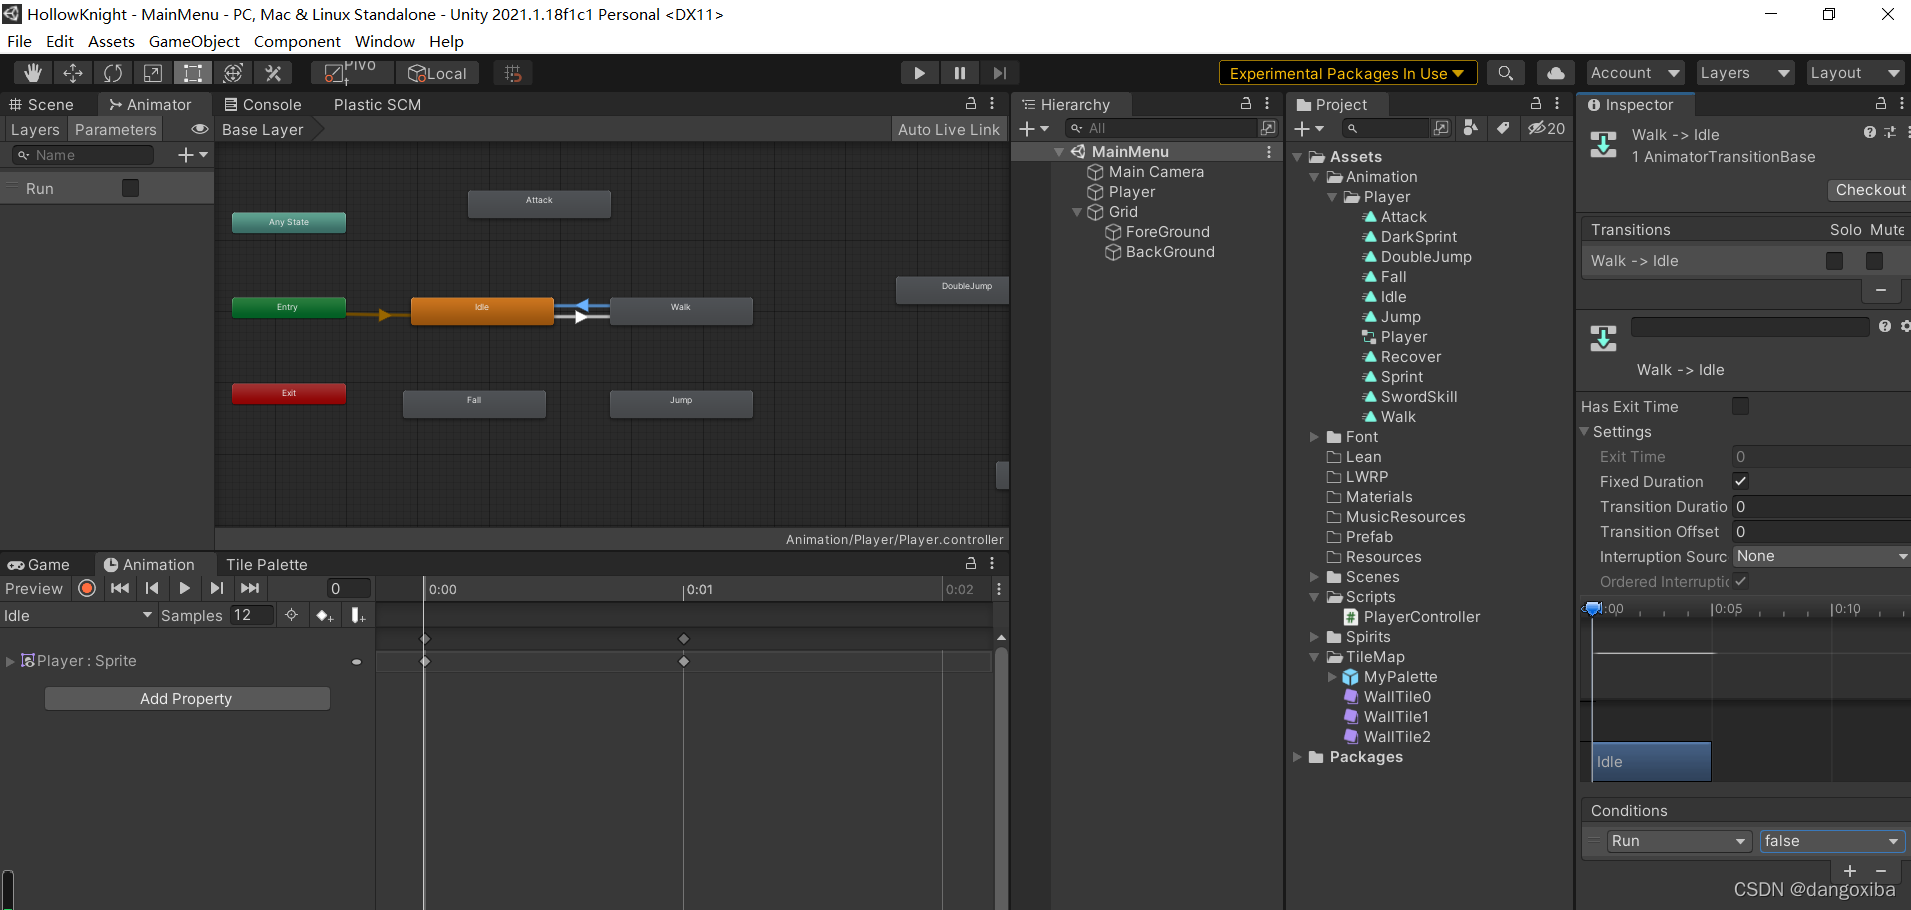This screenshot has width=1911, height=910.
Task: Open the Layout dropdown
Action: coord(1855,72)
